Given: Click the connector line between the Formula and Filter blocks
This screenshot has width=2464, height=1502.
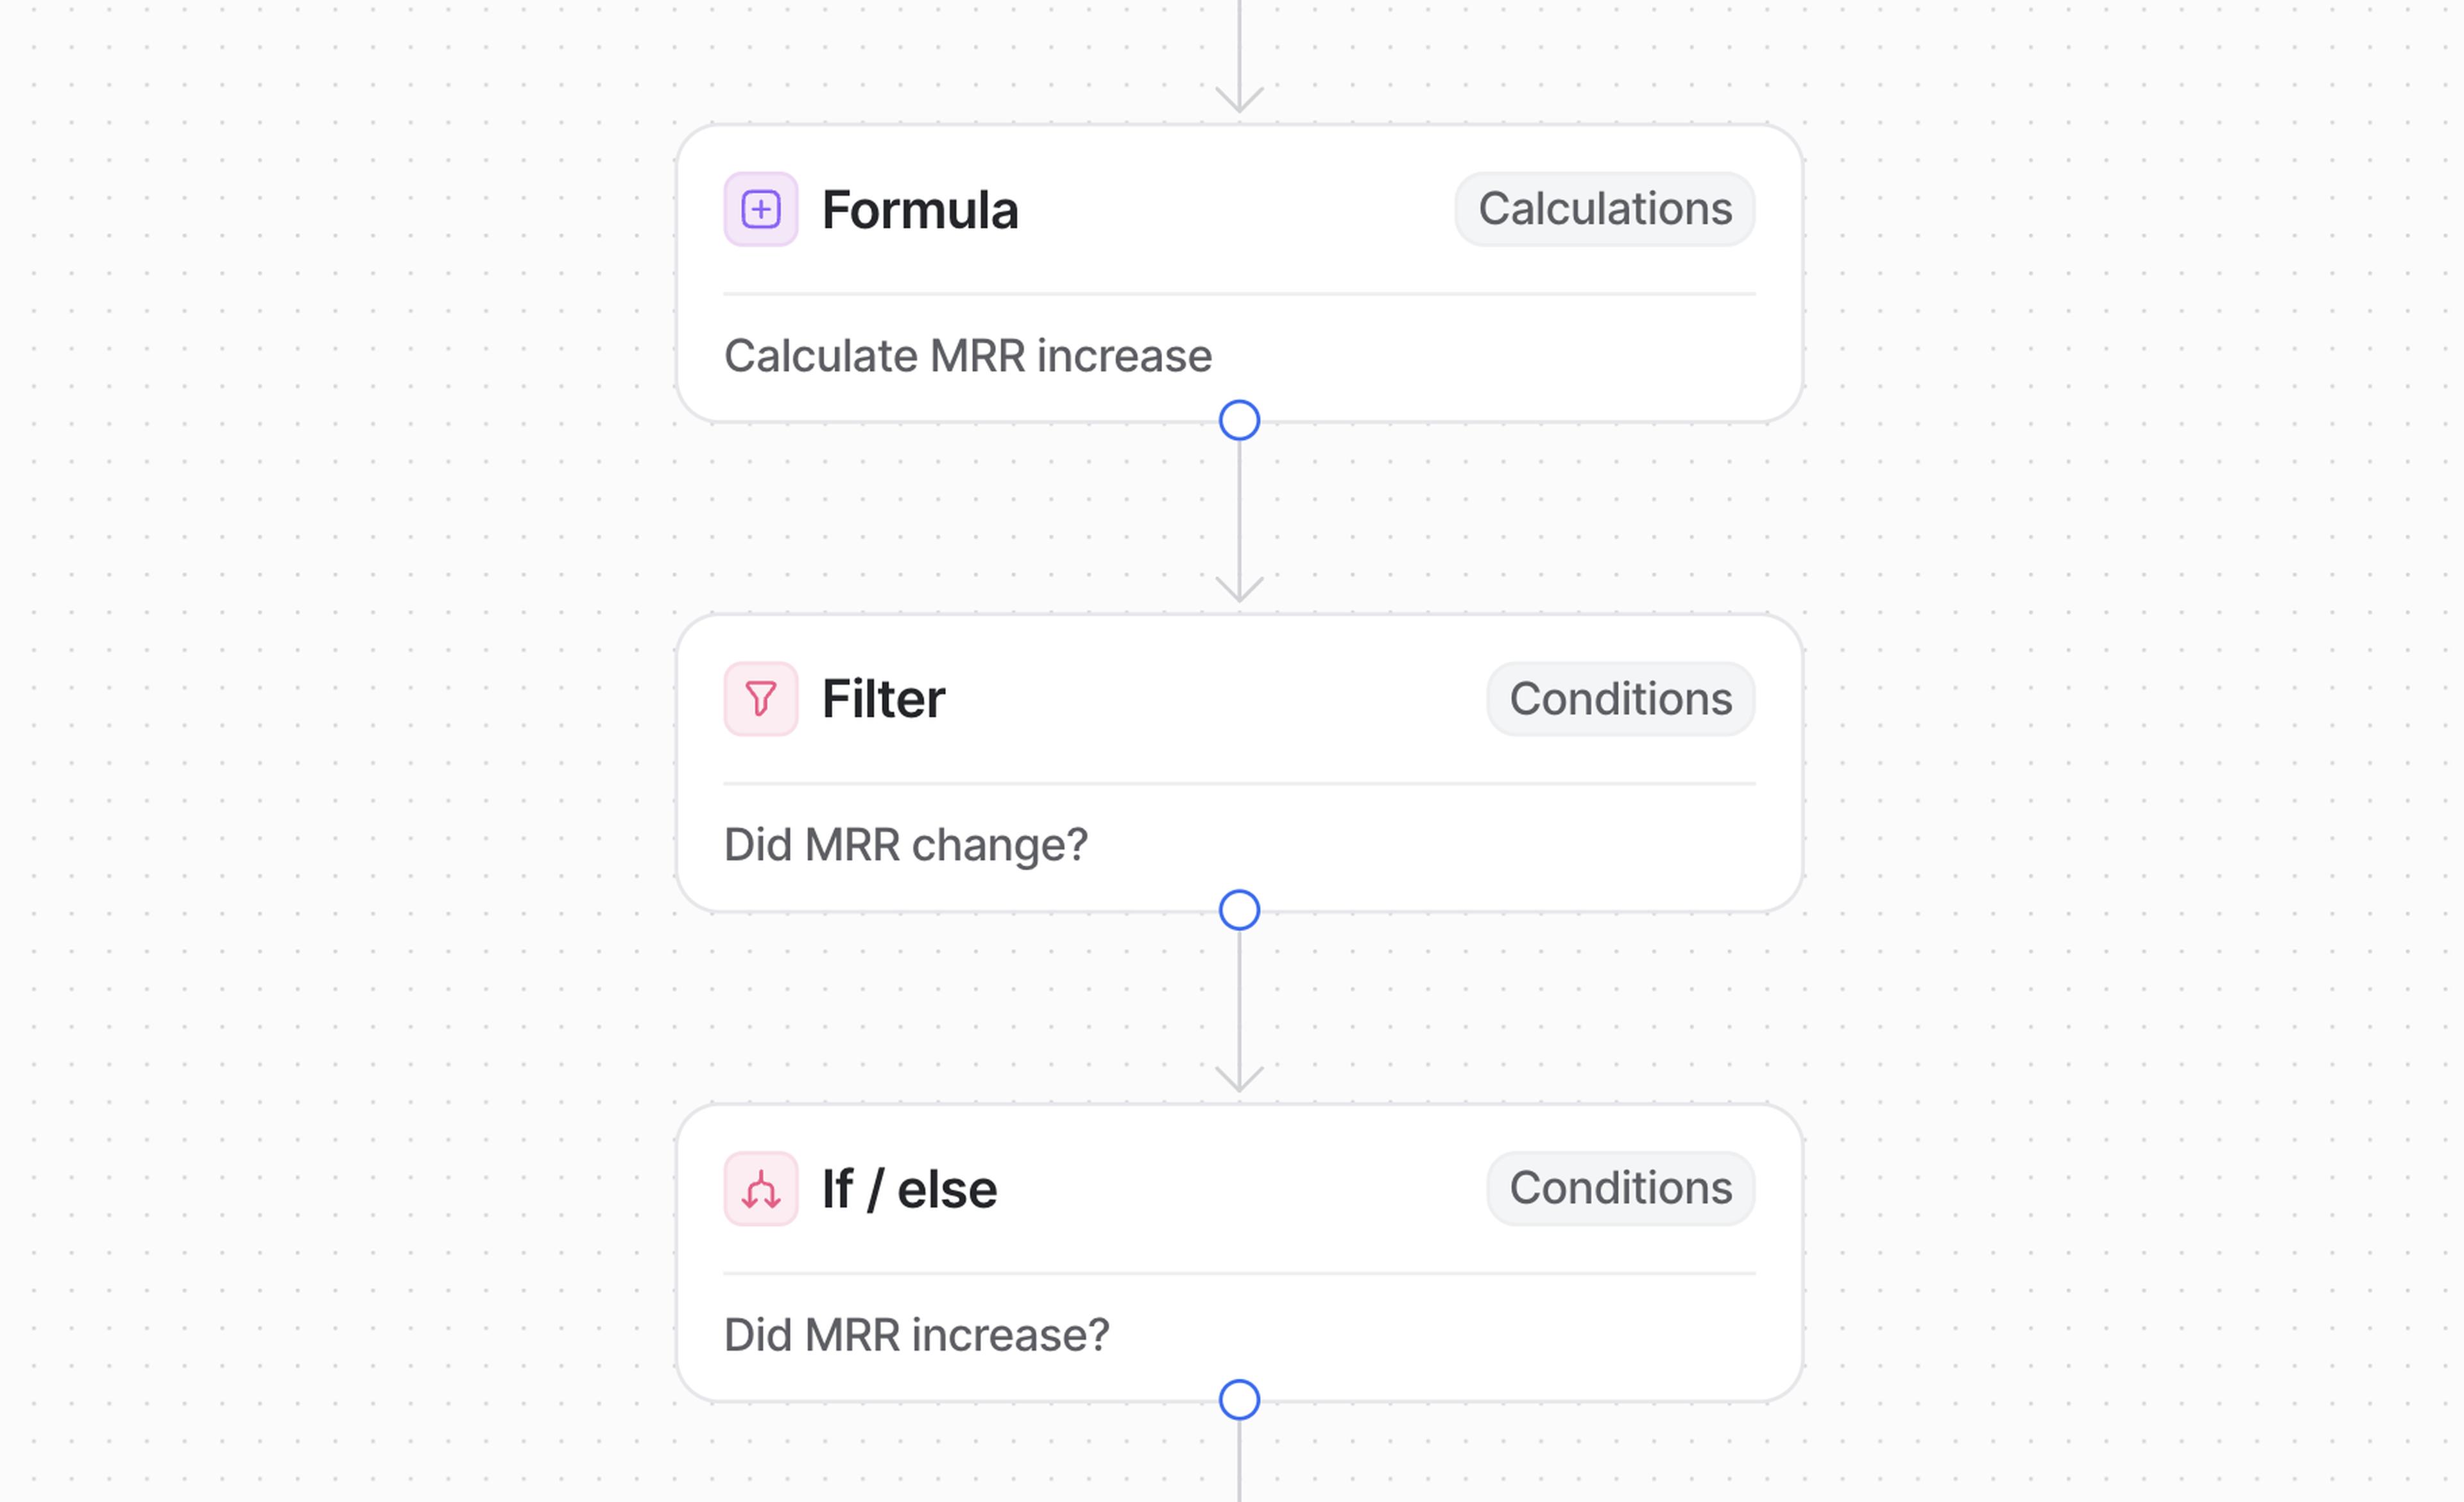Looking at the screenshot, I should click(x=1239, y=510).
